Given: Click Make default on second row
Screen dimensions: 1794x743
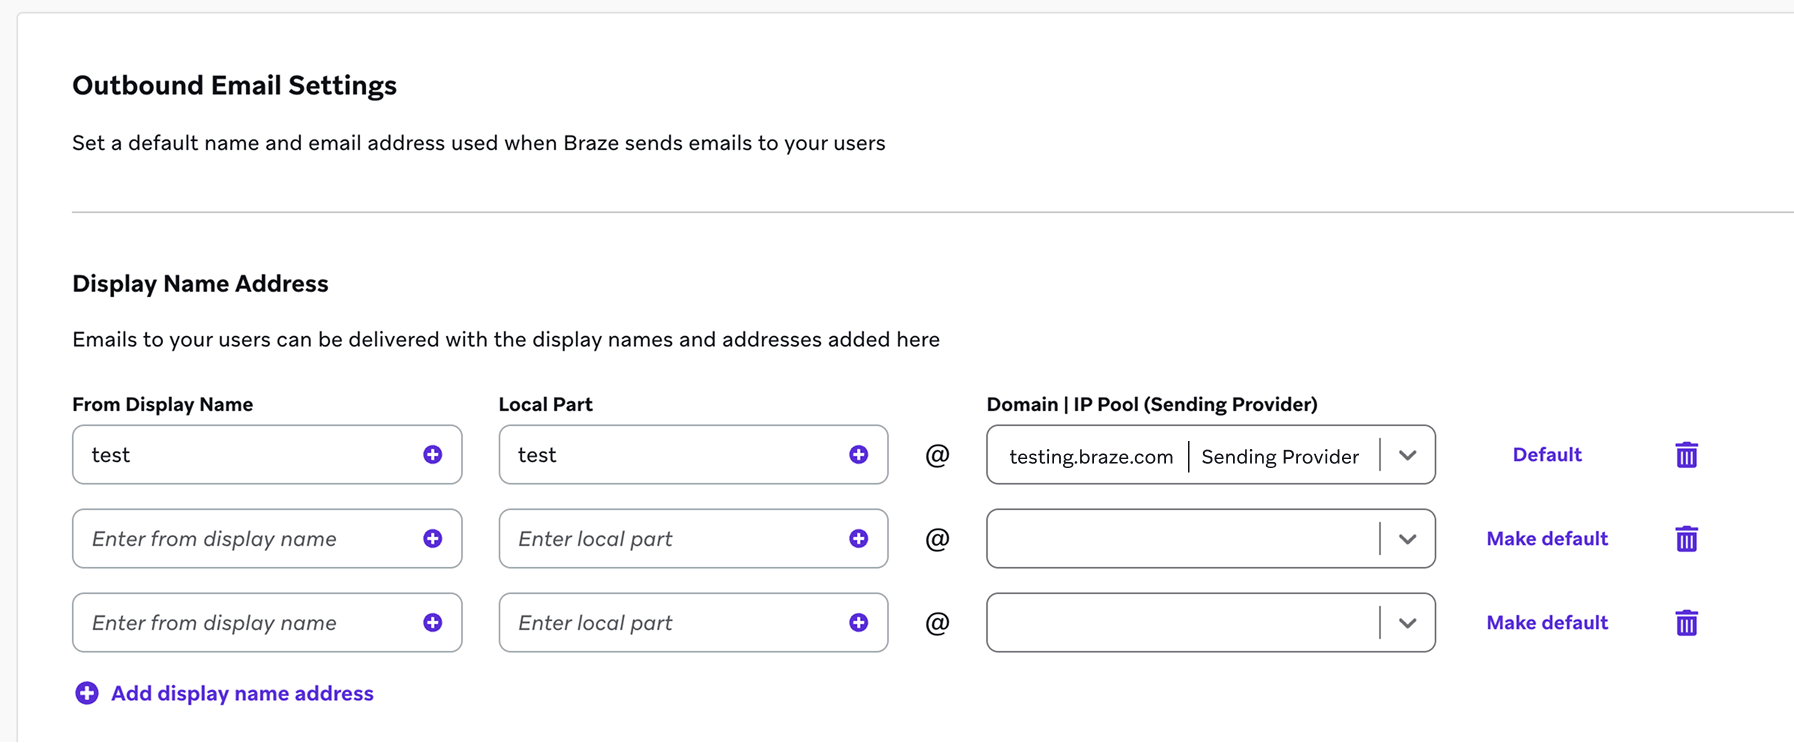Looking at the screenshot, I should [x=1546, y=539].
